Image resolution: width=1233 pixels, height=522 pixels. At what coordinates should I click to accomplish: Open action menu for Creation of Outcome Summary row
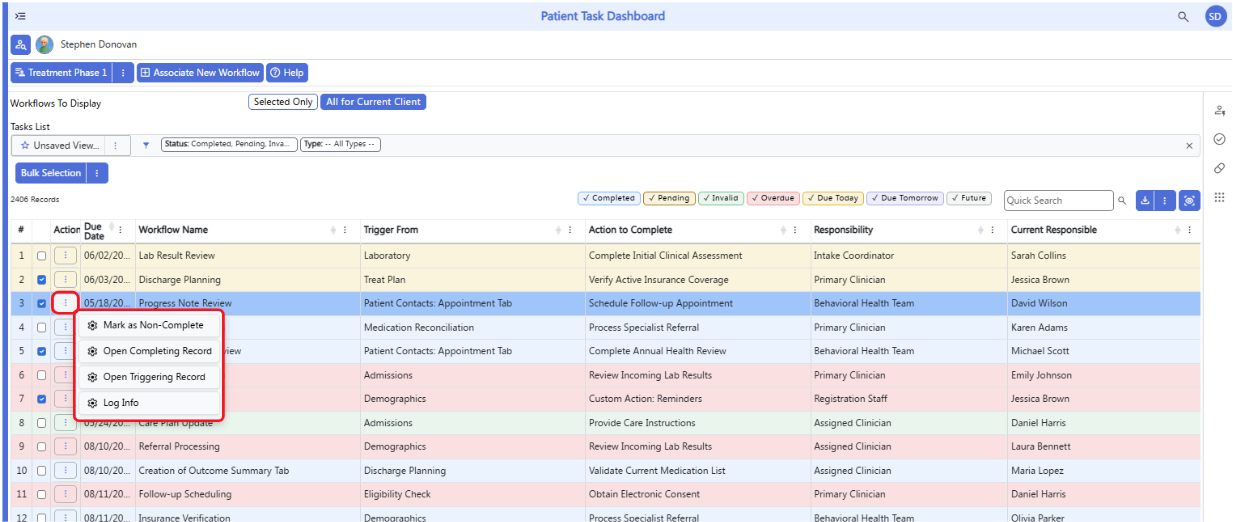pos(65,471)
